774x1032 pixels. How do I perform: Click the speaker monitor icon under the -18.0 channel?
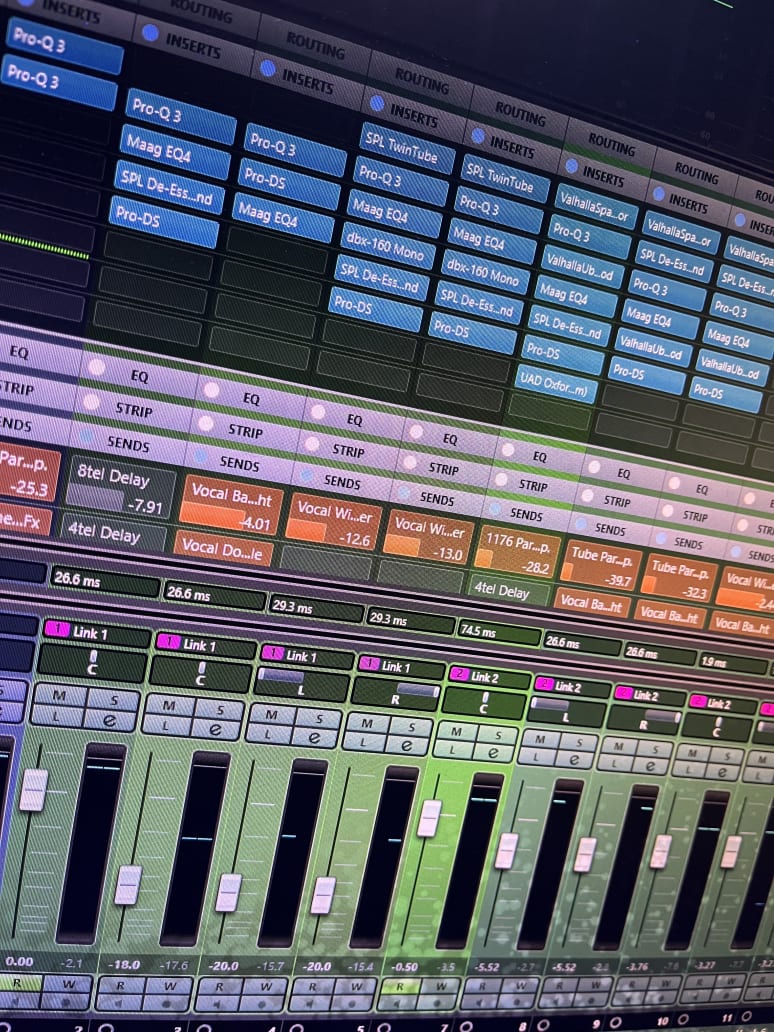pos(120,1002)
